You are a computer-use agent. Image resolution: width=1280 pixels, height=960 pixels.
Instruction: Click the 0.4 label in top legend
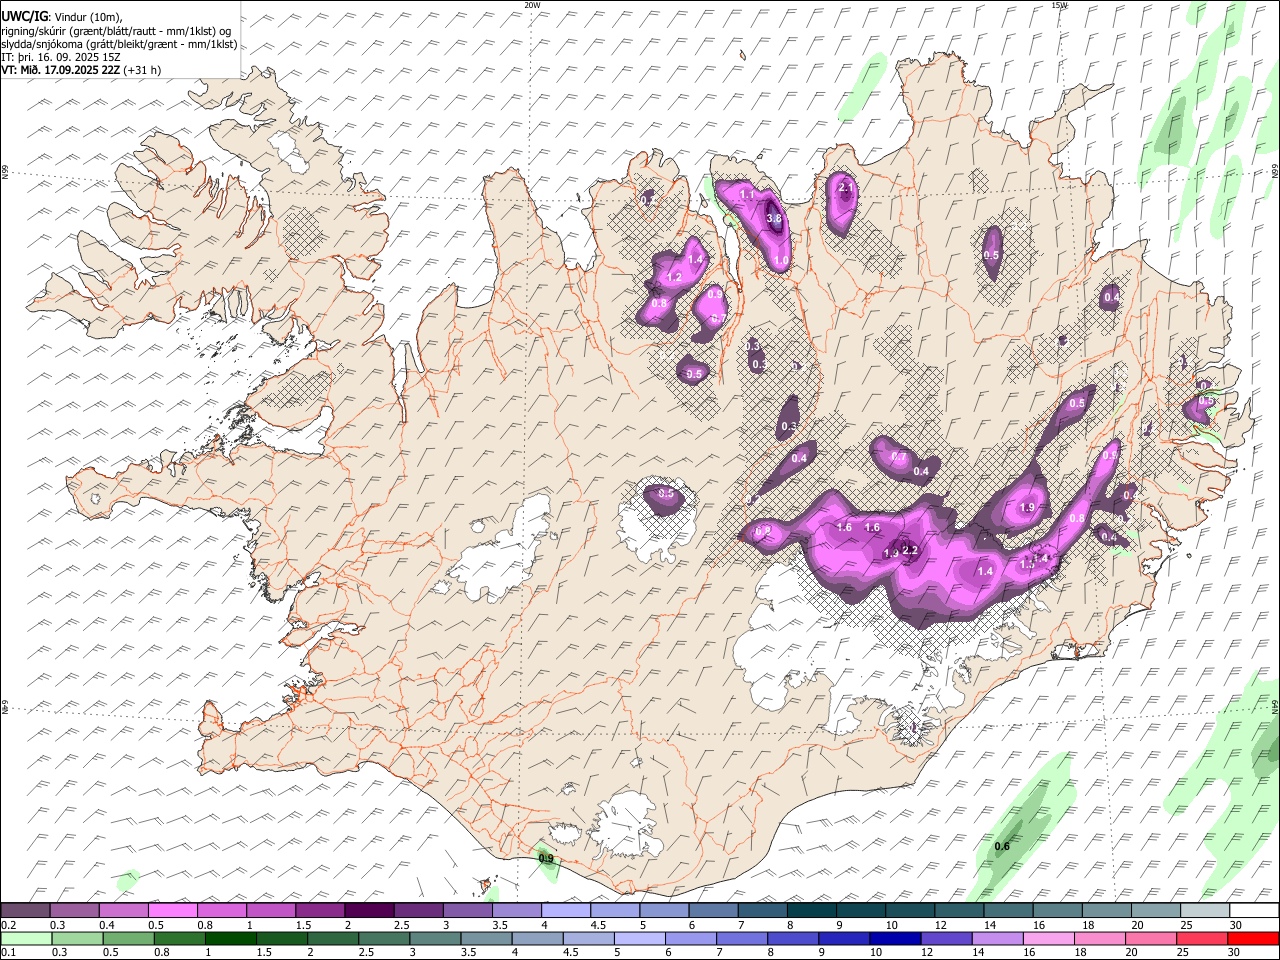(107, 925)
